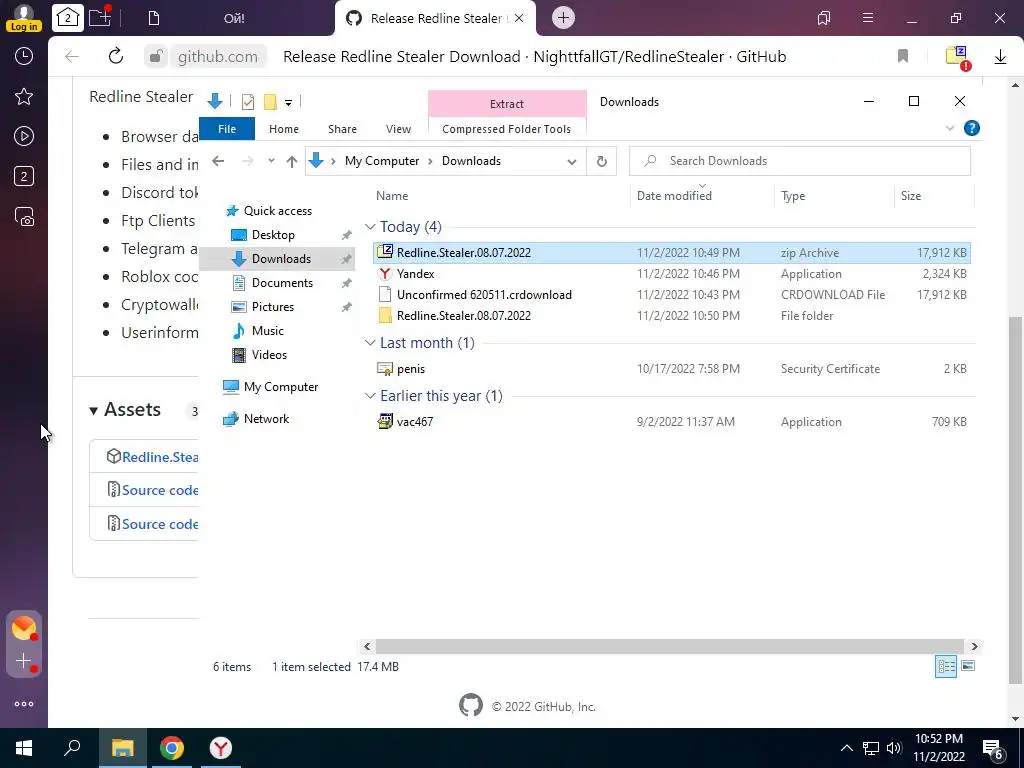
Task: Sort by the Size column header
Action: coord(911,195)
